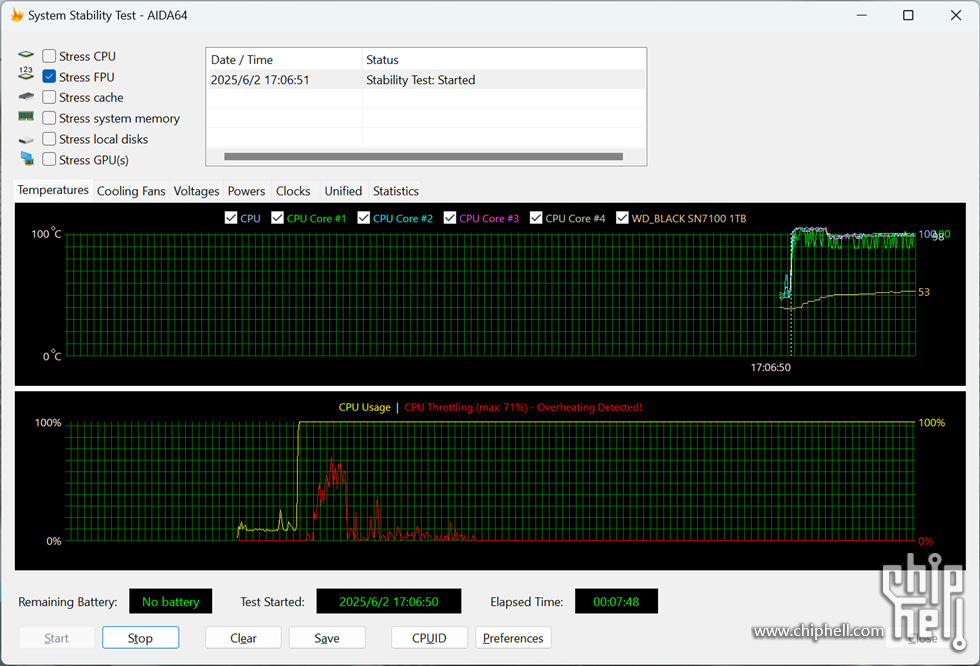980x666 pixels.
Task: Click the cache chip icon beside Stress cache
Action: point(26,96)
